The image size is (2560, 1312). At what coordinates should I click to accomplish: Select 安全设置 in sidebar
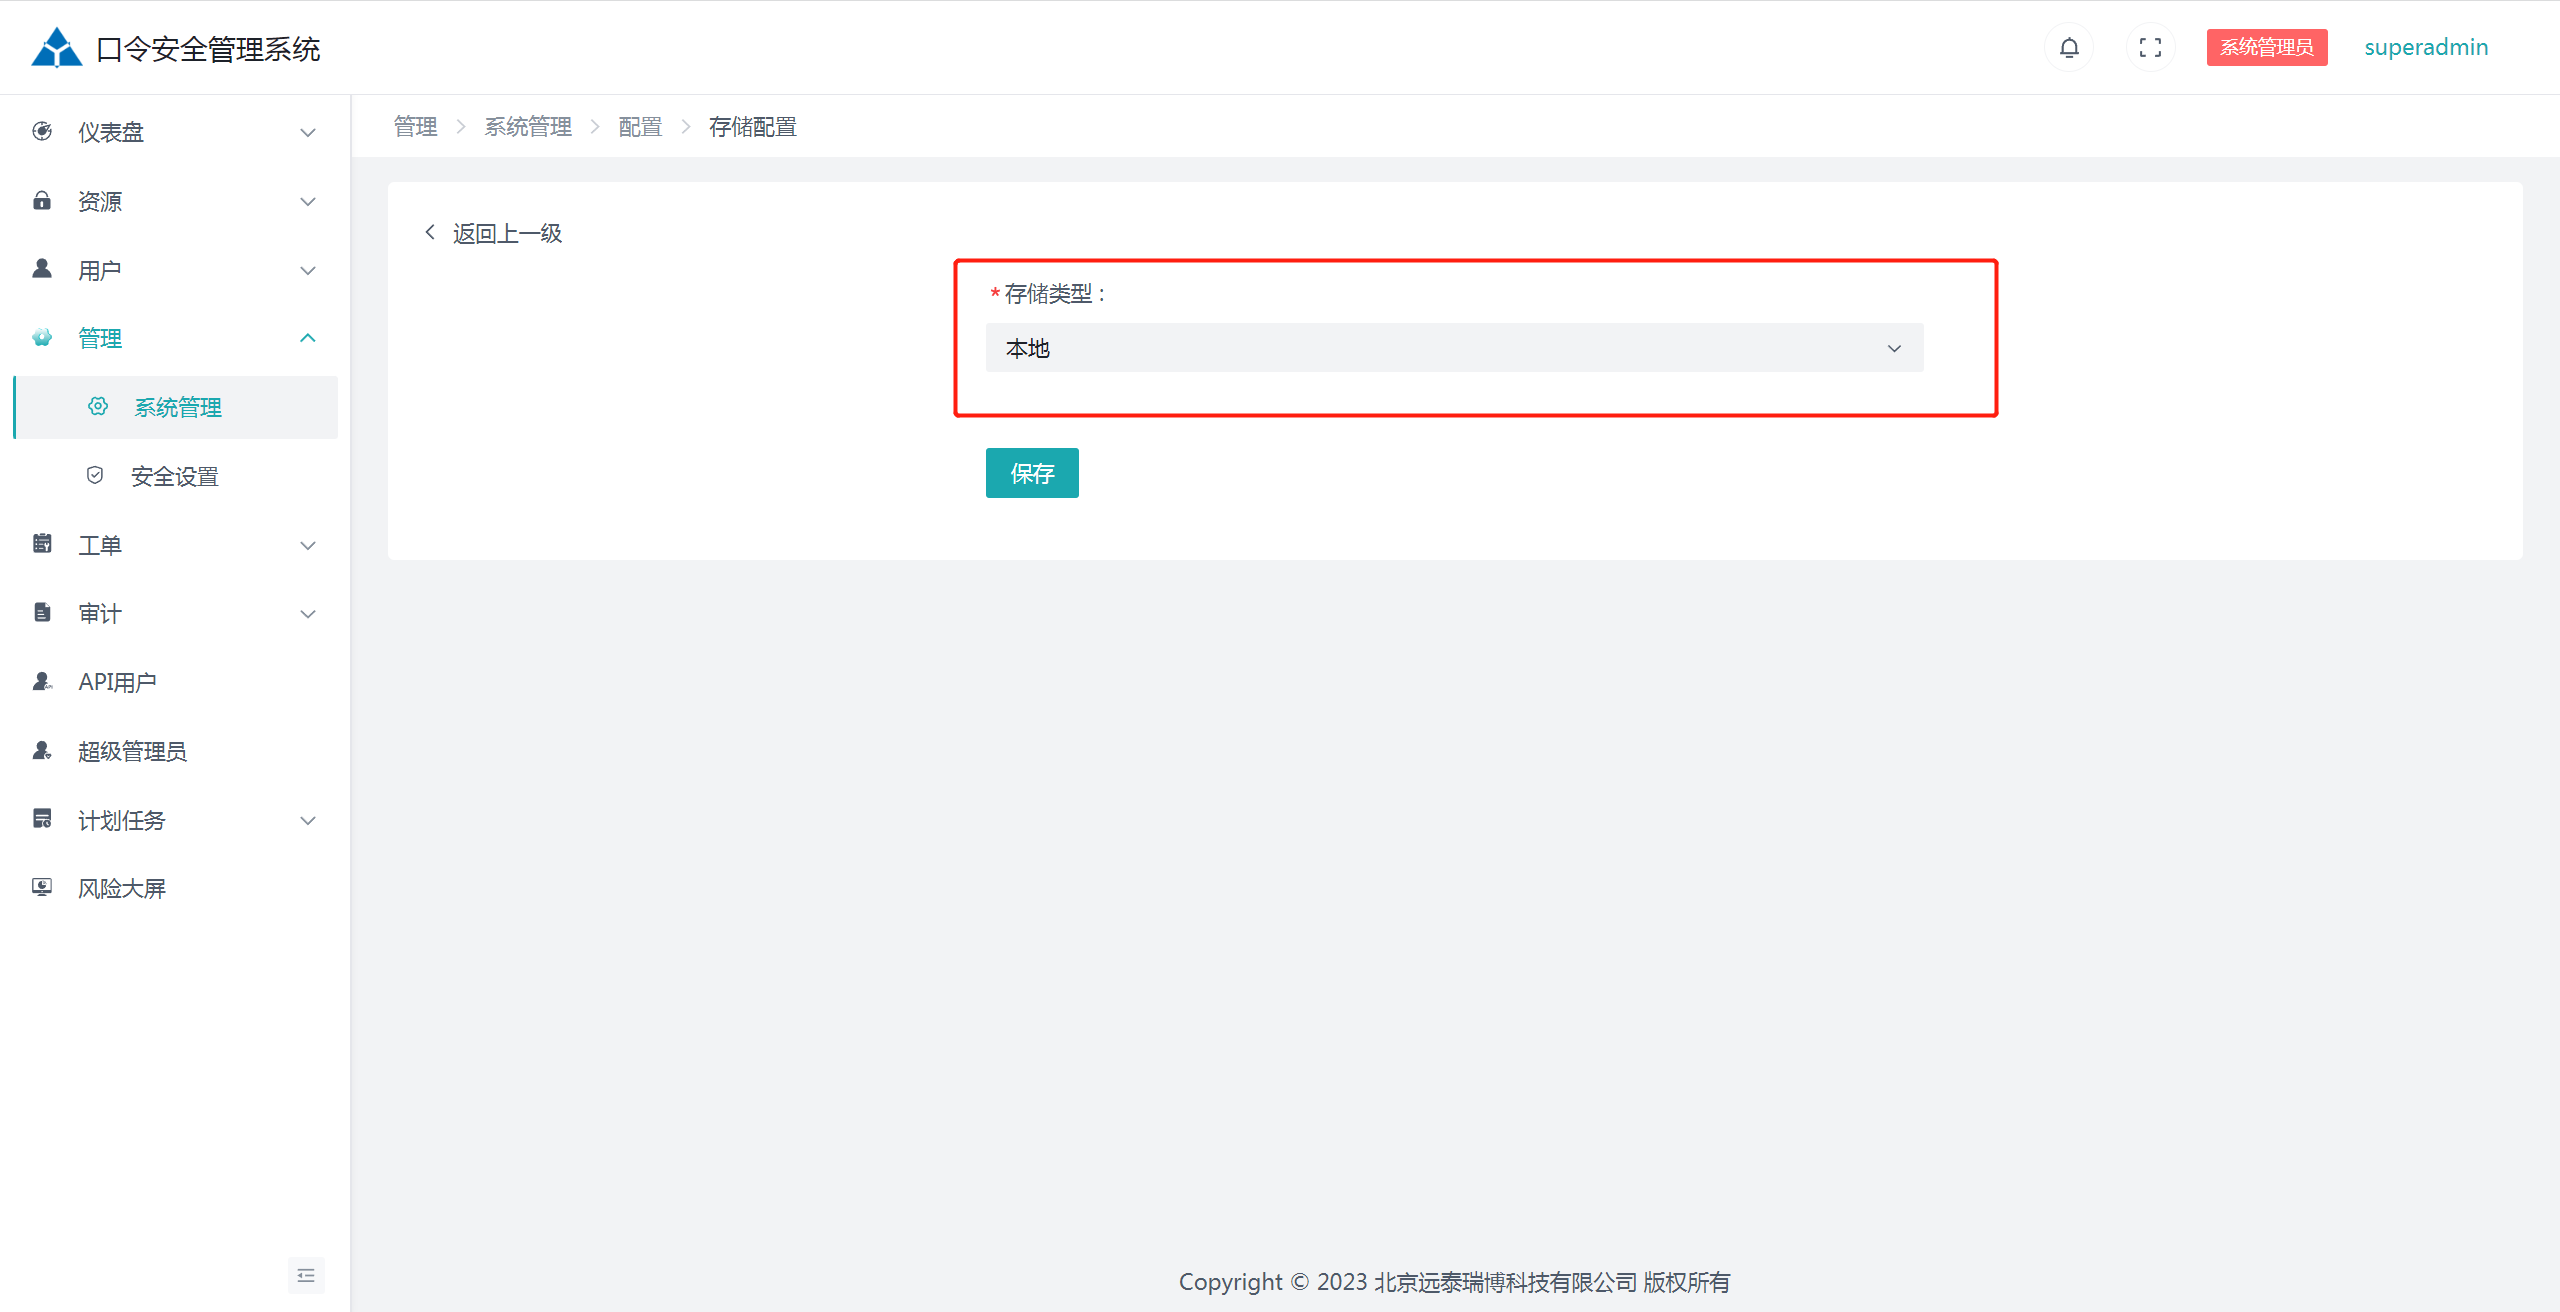[x=175, y=476]
